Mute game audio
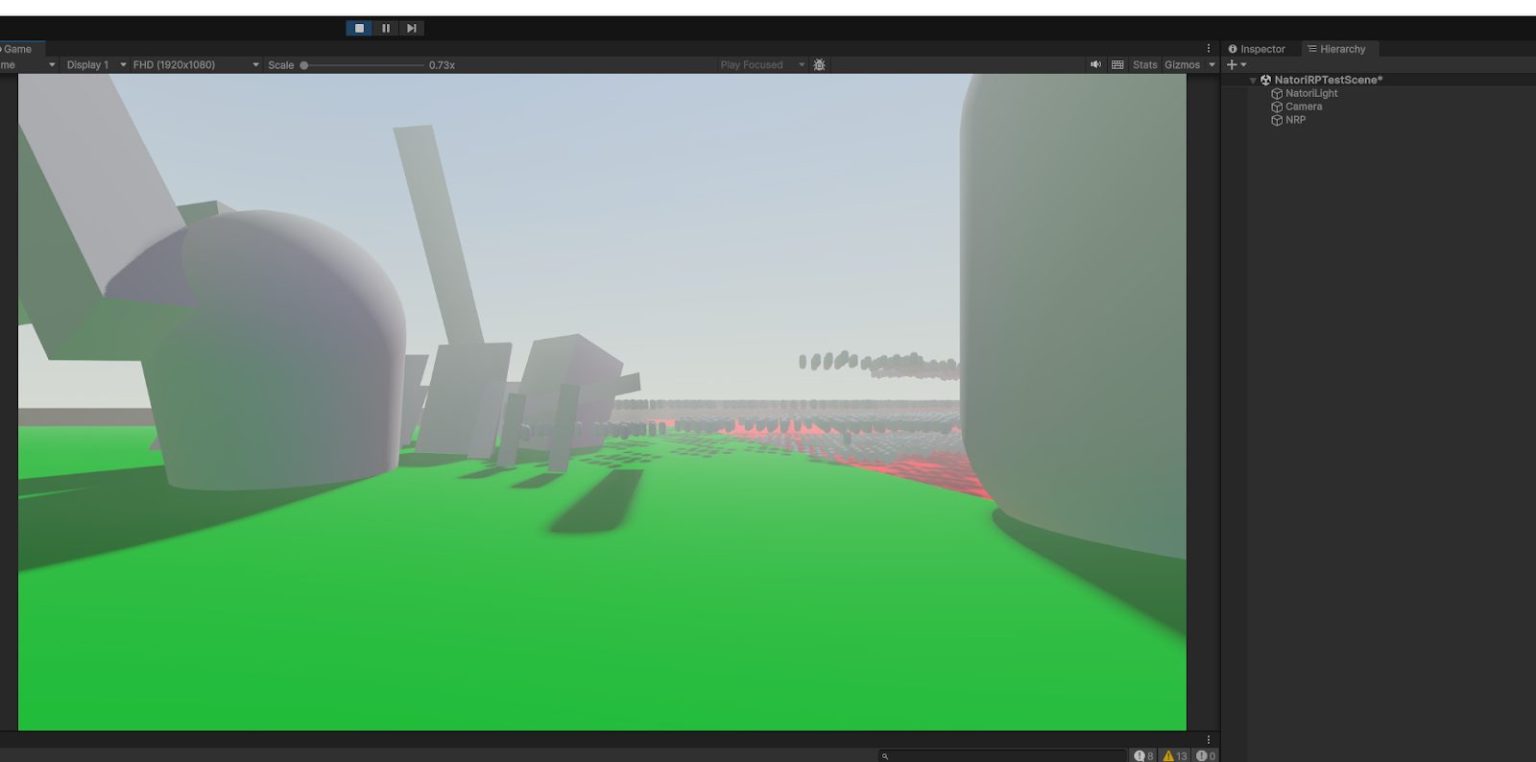This screenshot has width=1536, height=762. pyautogui.click(x=1095, y=64)
